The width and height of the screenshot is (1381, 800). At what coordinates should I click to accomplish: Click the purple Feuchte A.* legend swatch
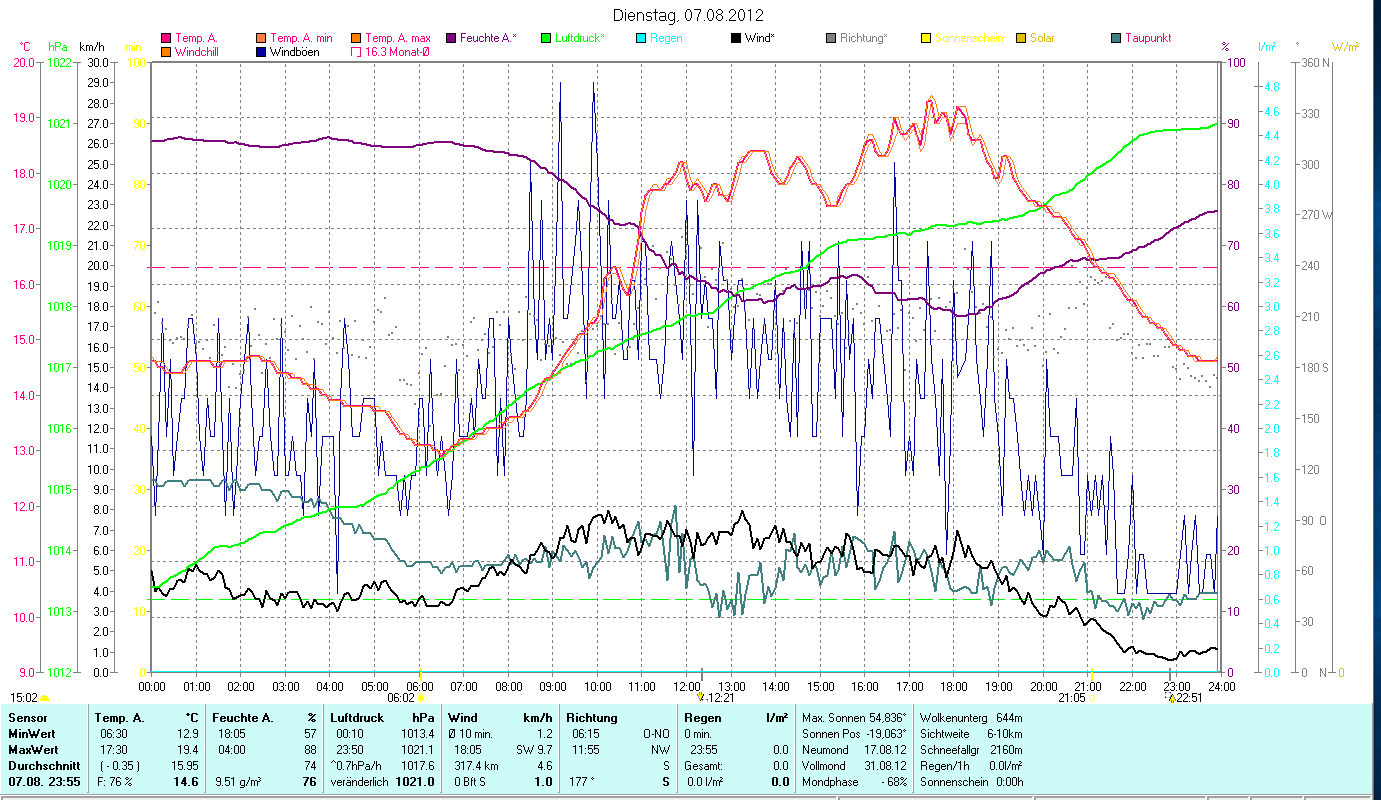(451, 39)
